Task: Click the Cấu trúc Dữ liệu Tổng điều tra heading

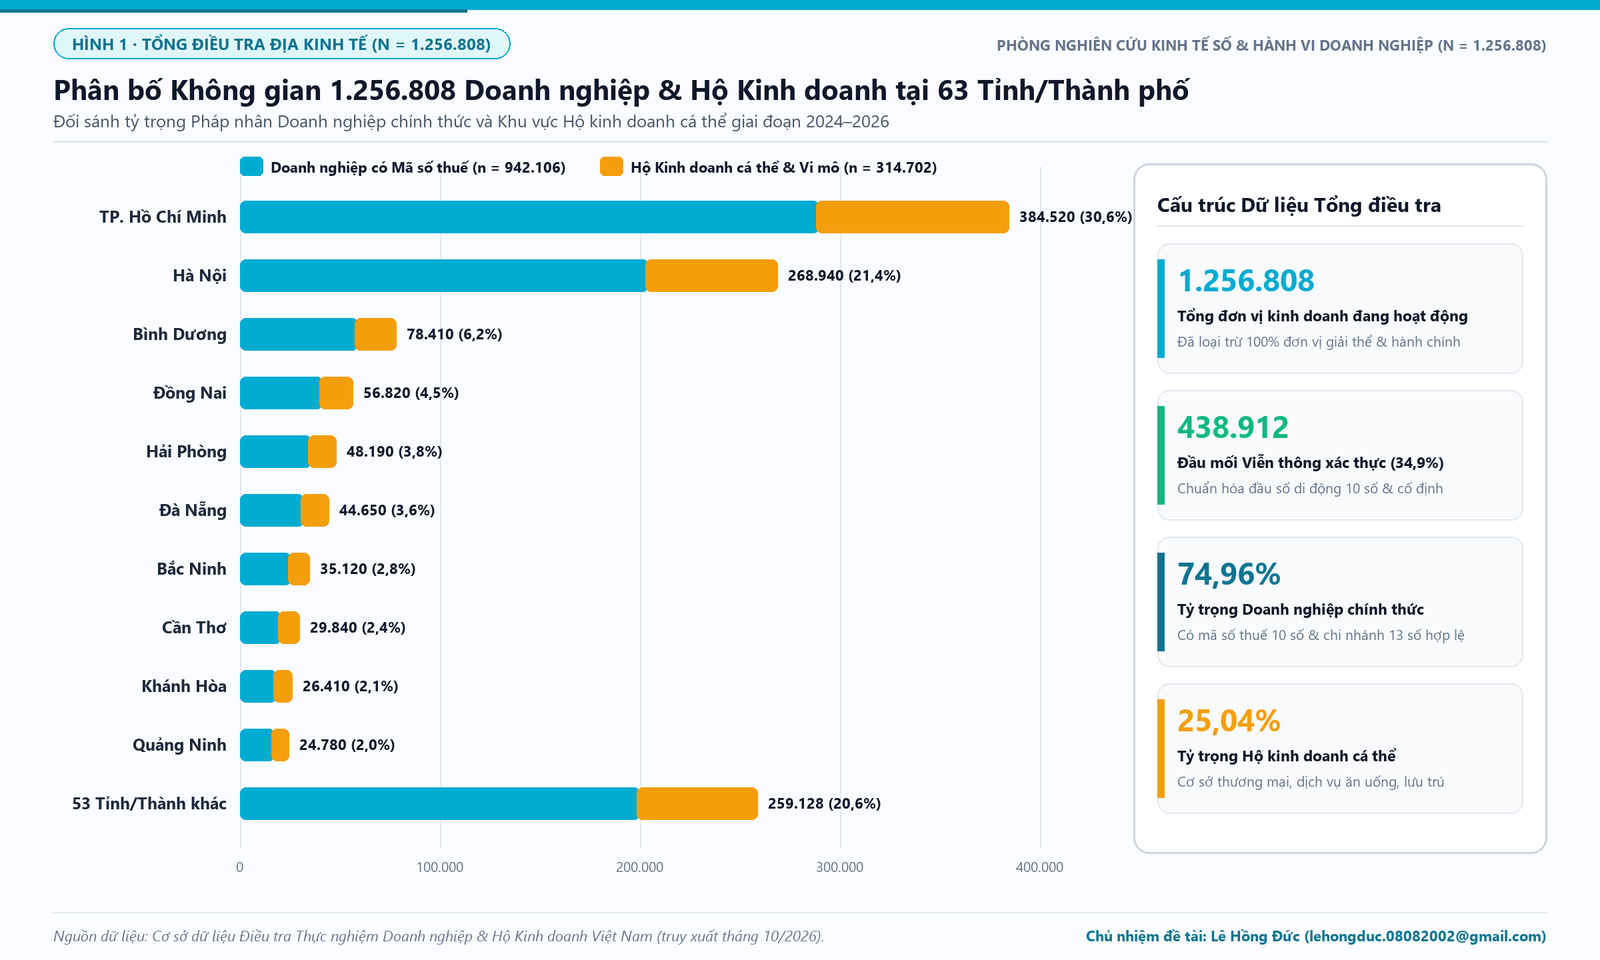Action: [x=1299, y=205]
